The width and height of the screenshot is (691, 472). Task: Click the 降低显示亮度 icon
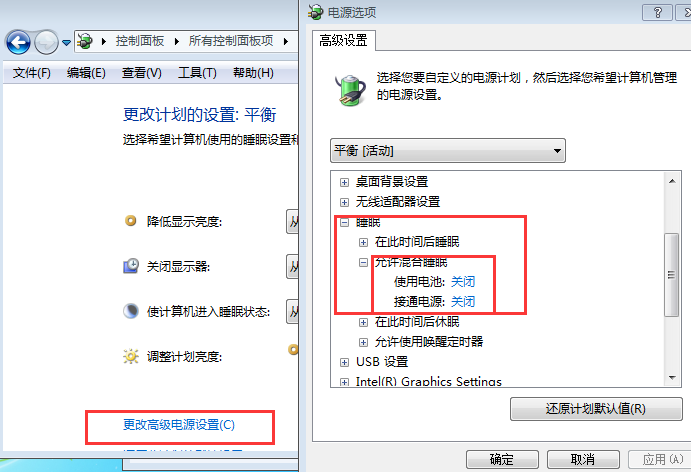click(131, 220)
